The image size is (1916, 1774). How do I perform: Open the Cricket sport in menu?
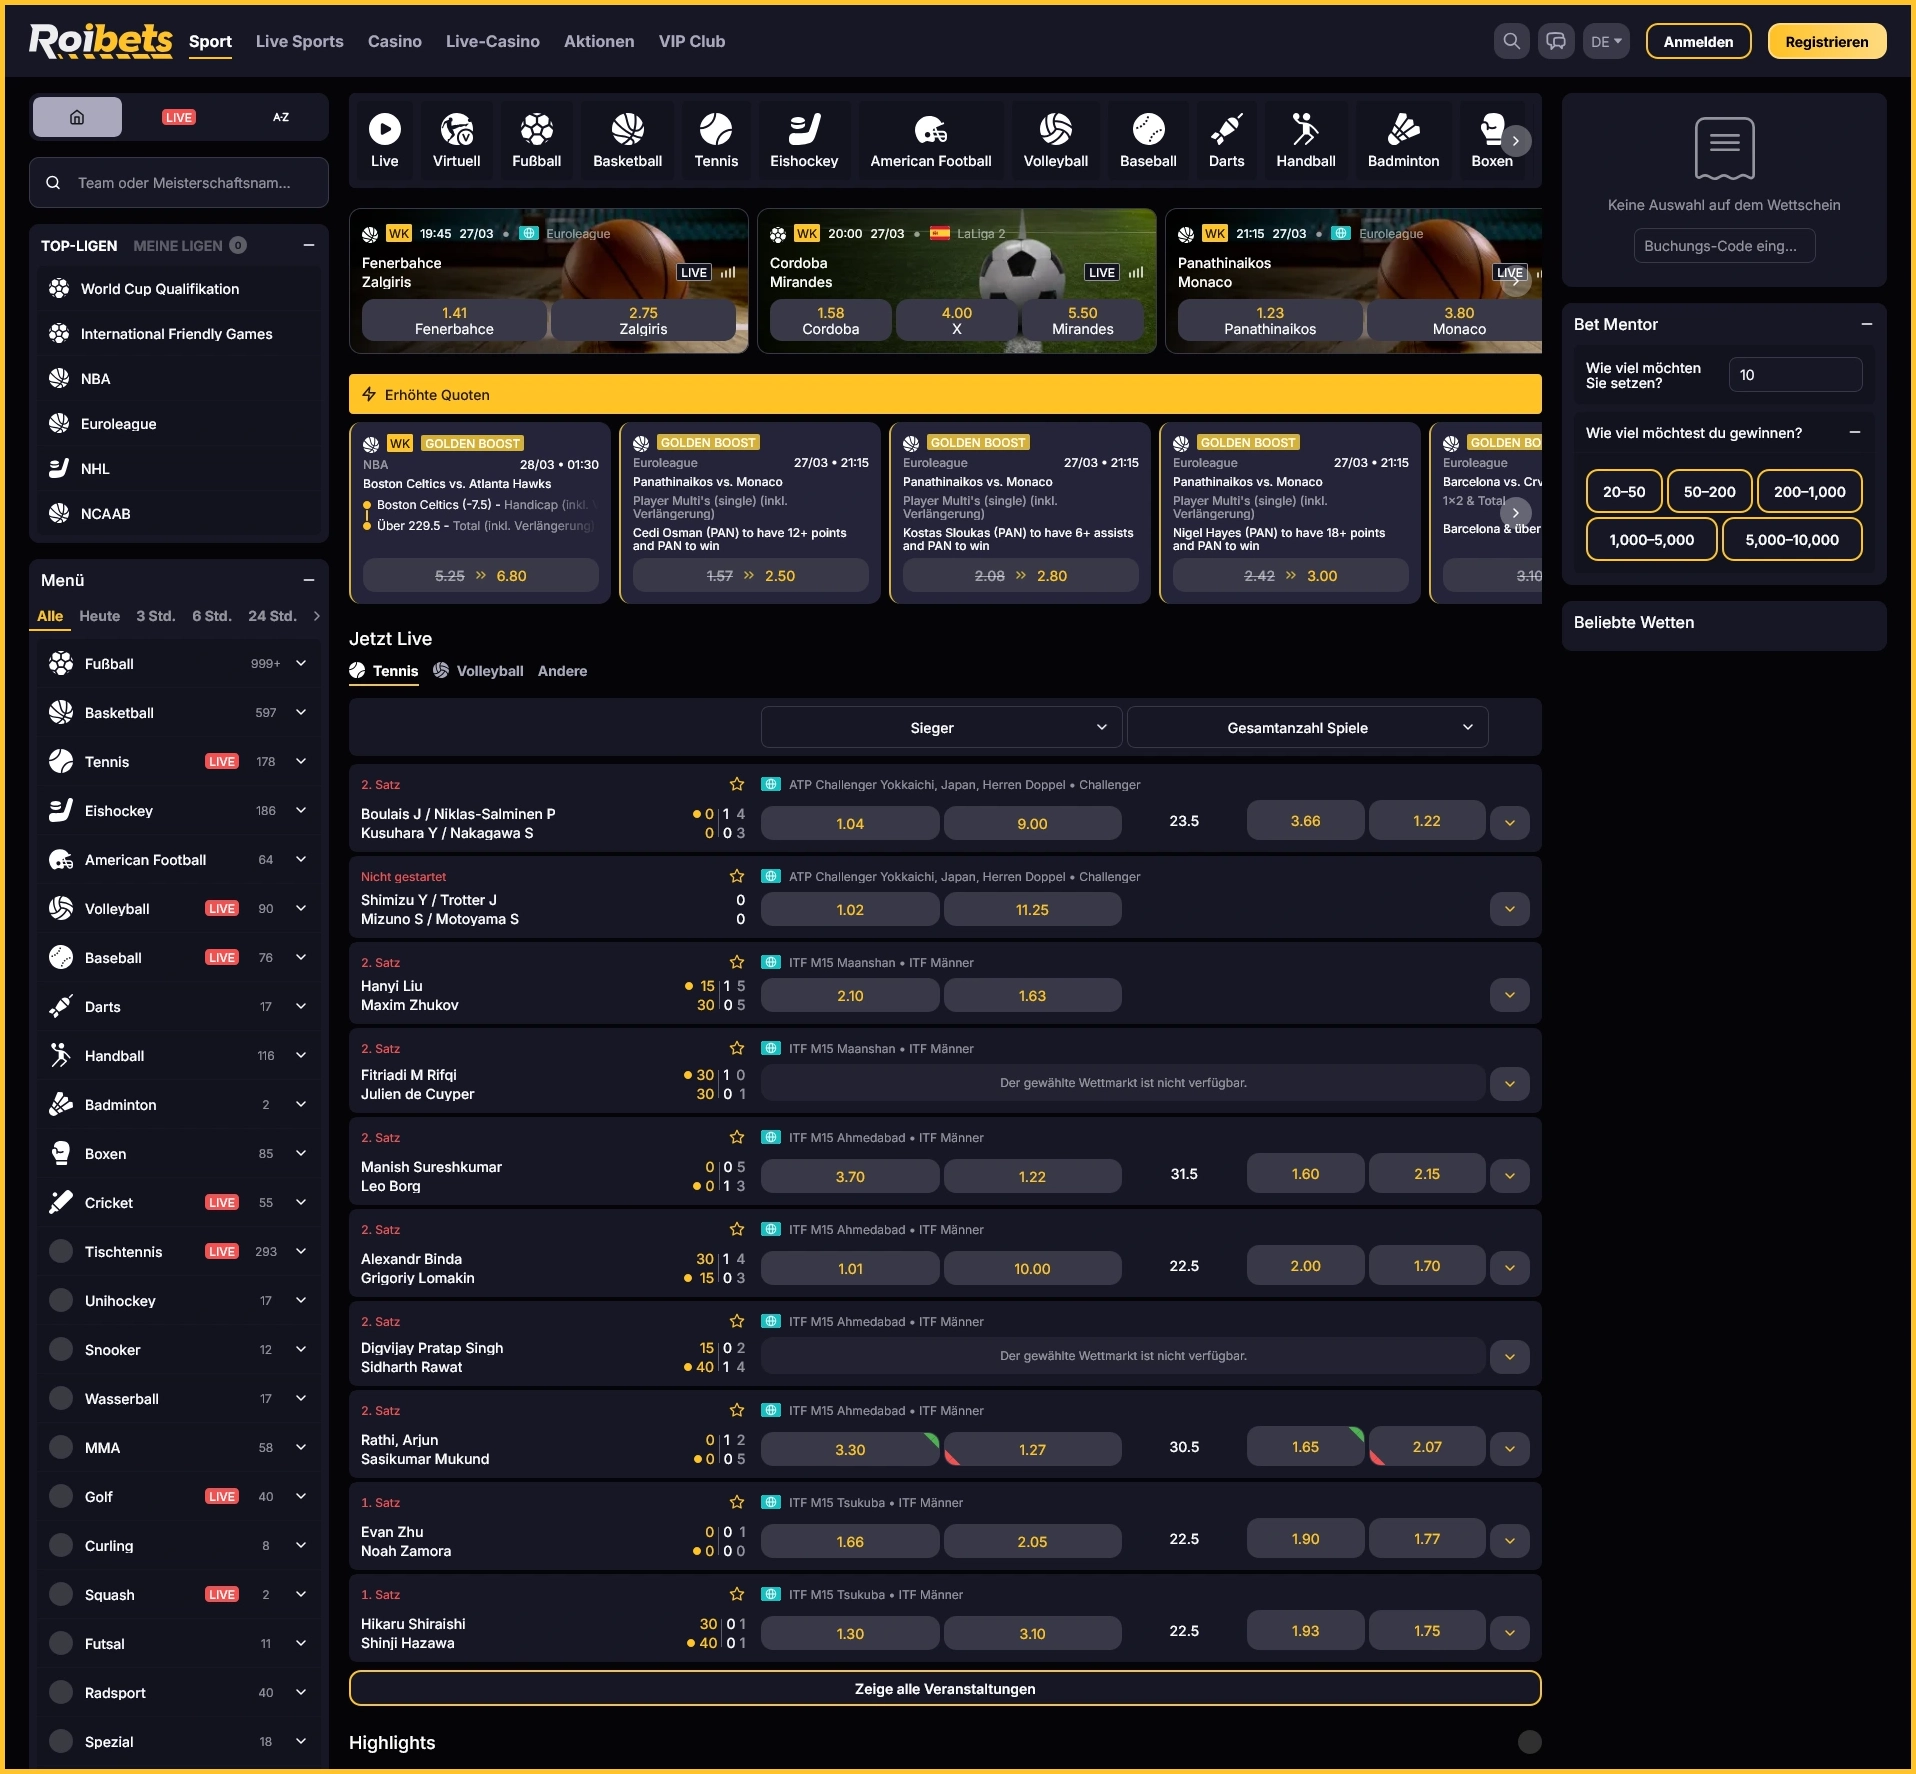[x=178, y=1202]
